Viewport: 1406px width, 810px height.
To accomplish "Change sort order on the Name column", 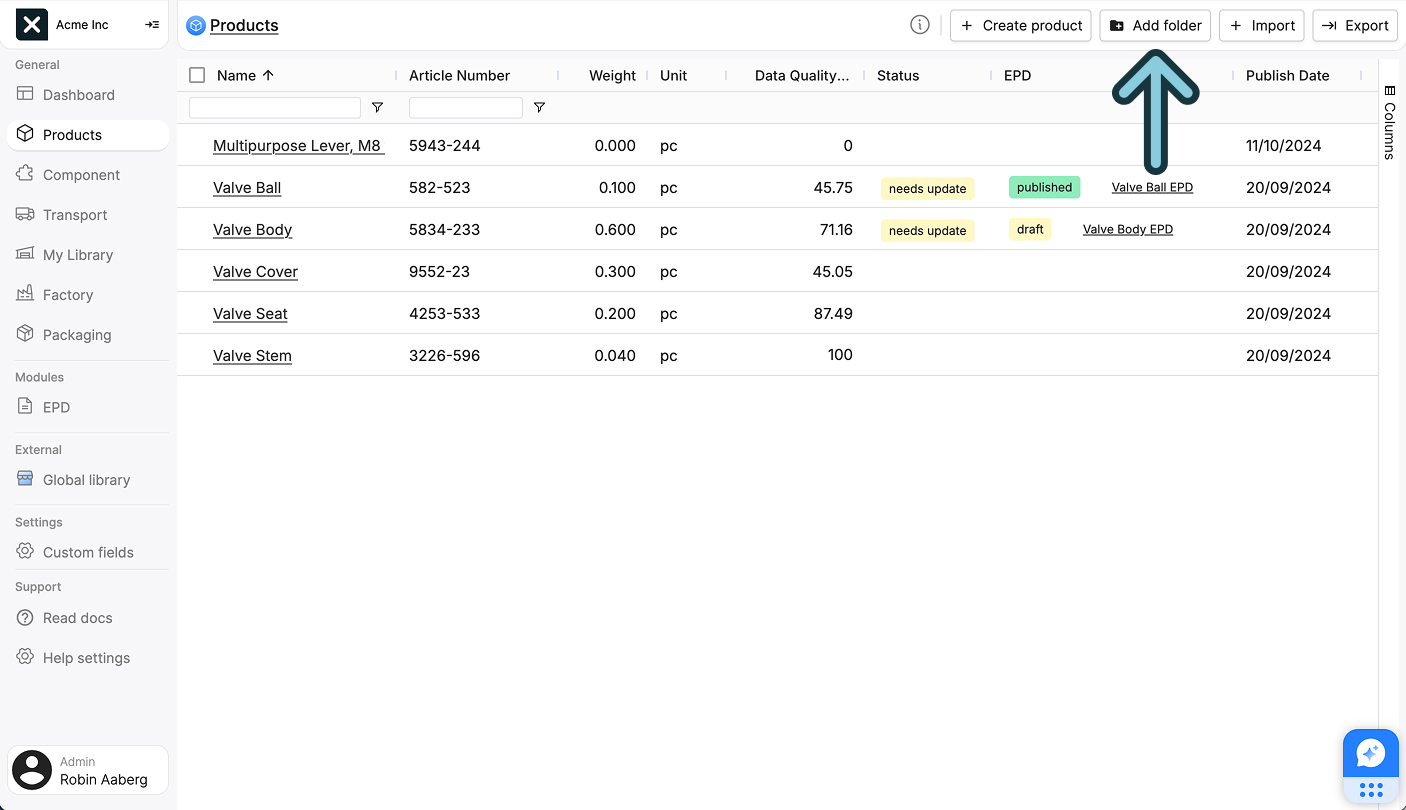I will [x=267, y=75].
